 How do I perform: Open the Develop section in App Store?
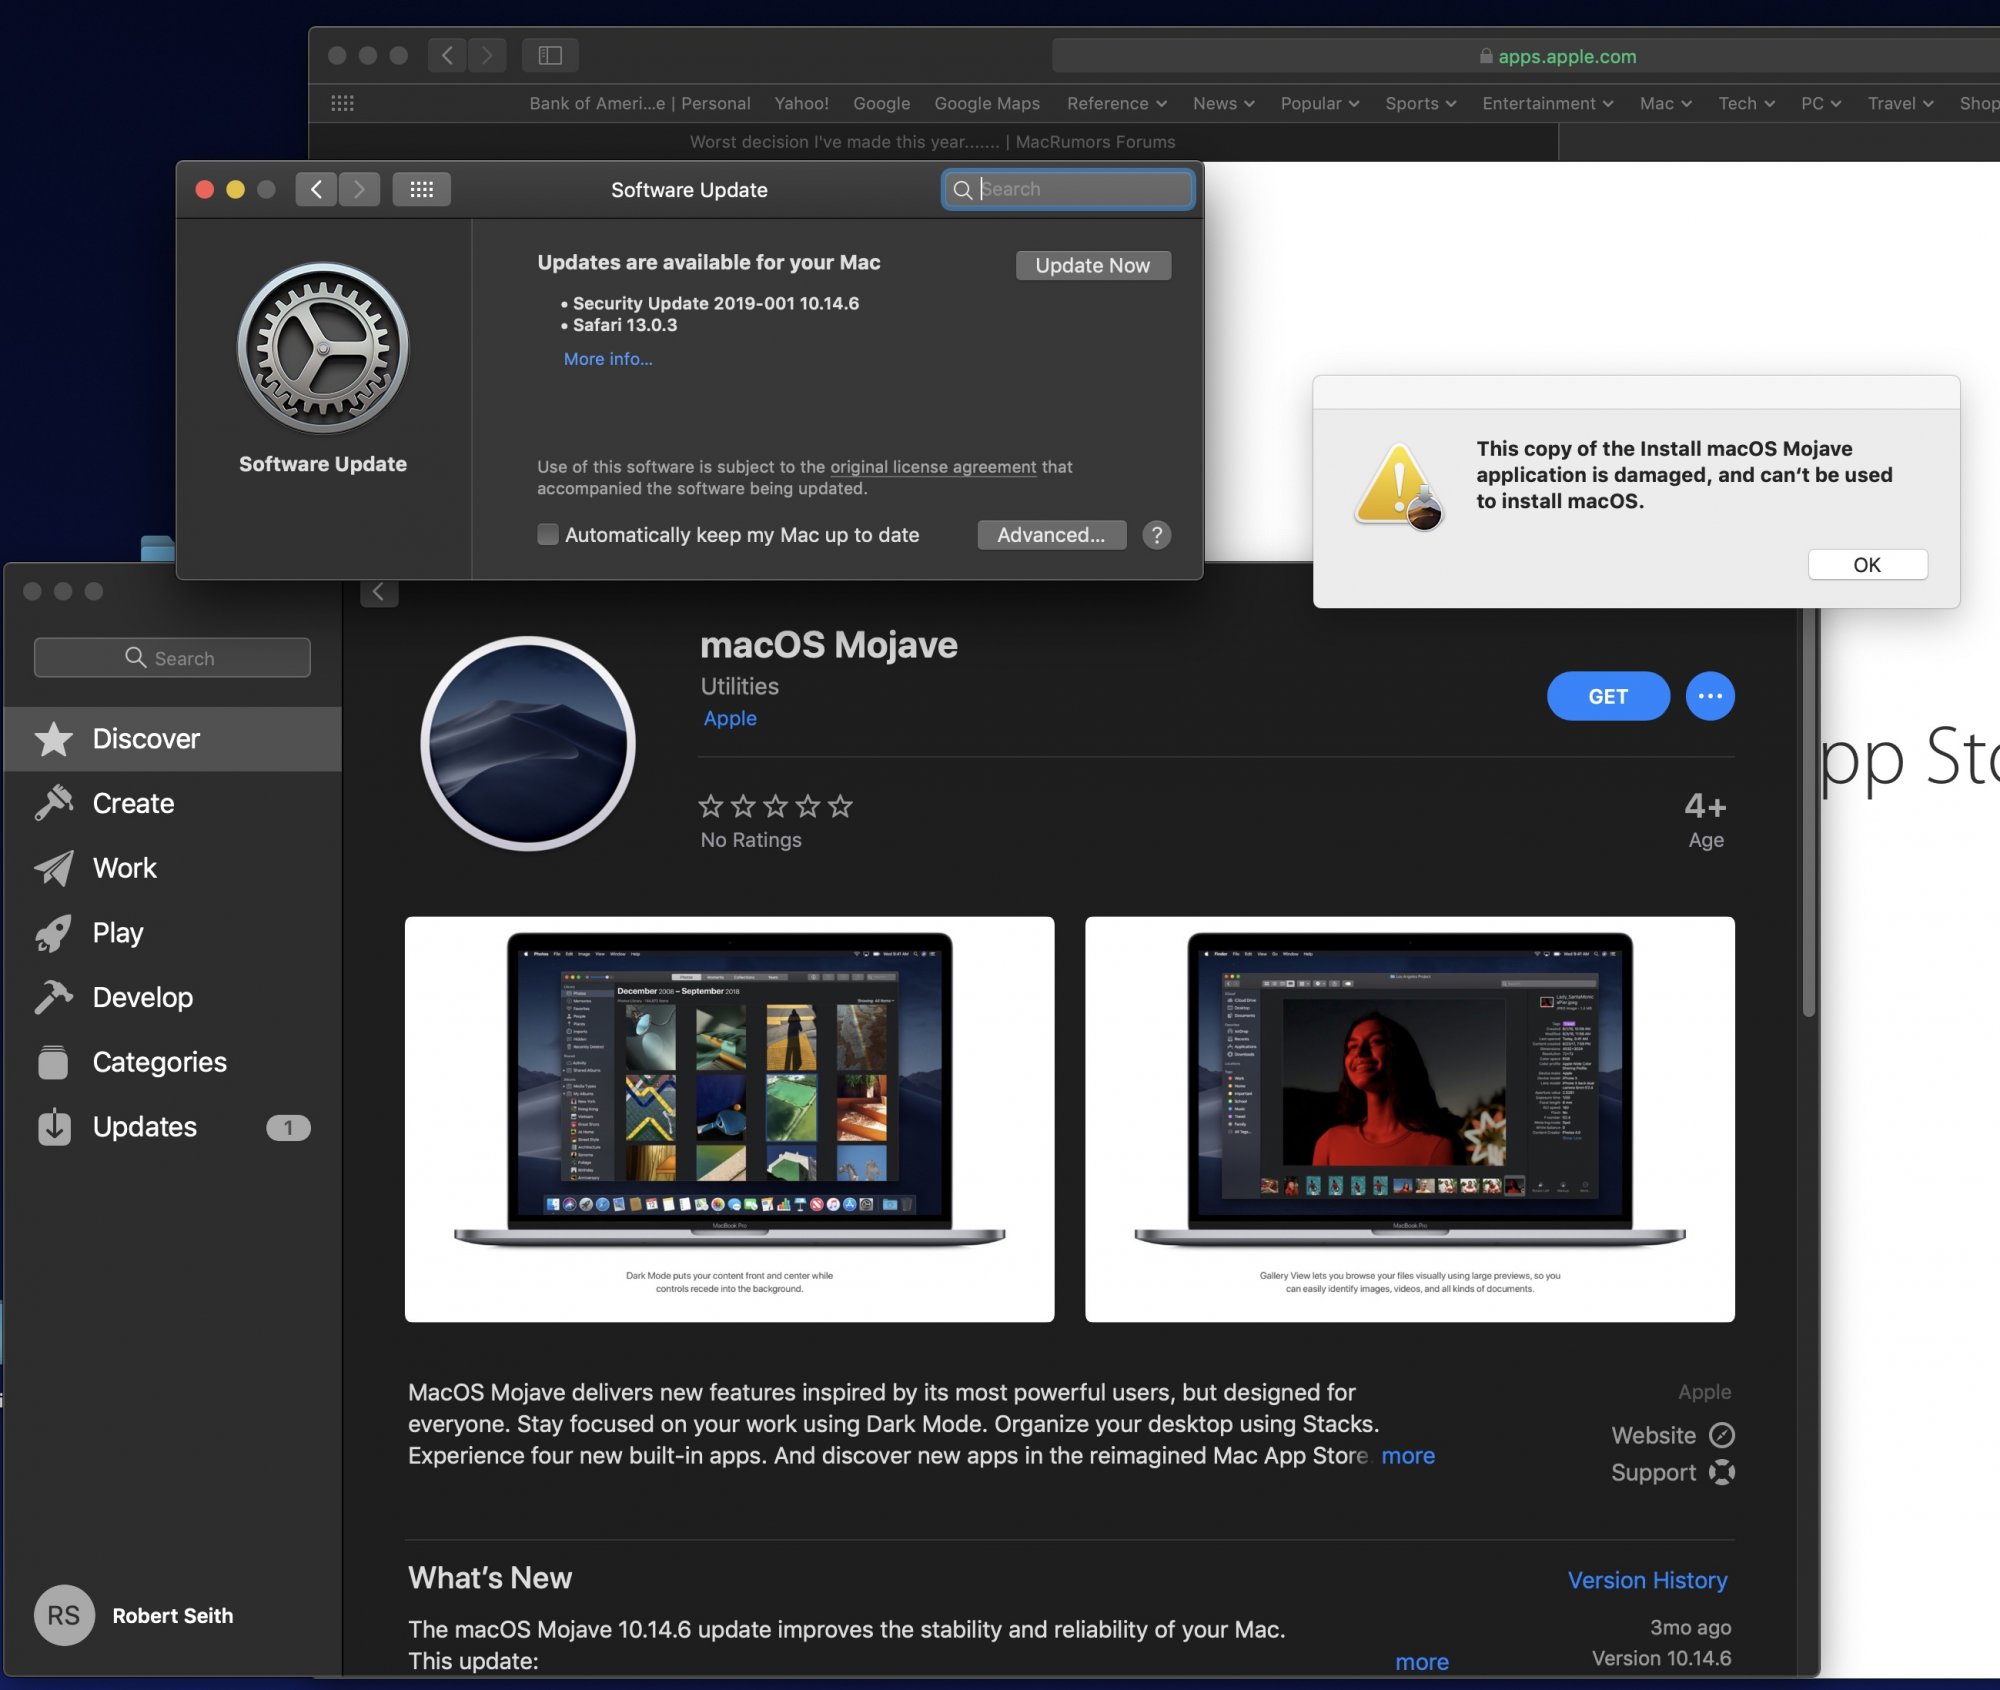coord(173,997)
